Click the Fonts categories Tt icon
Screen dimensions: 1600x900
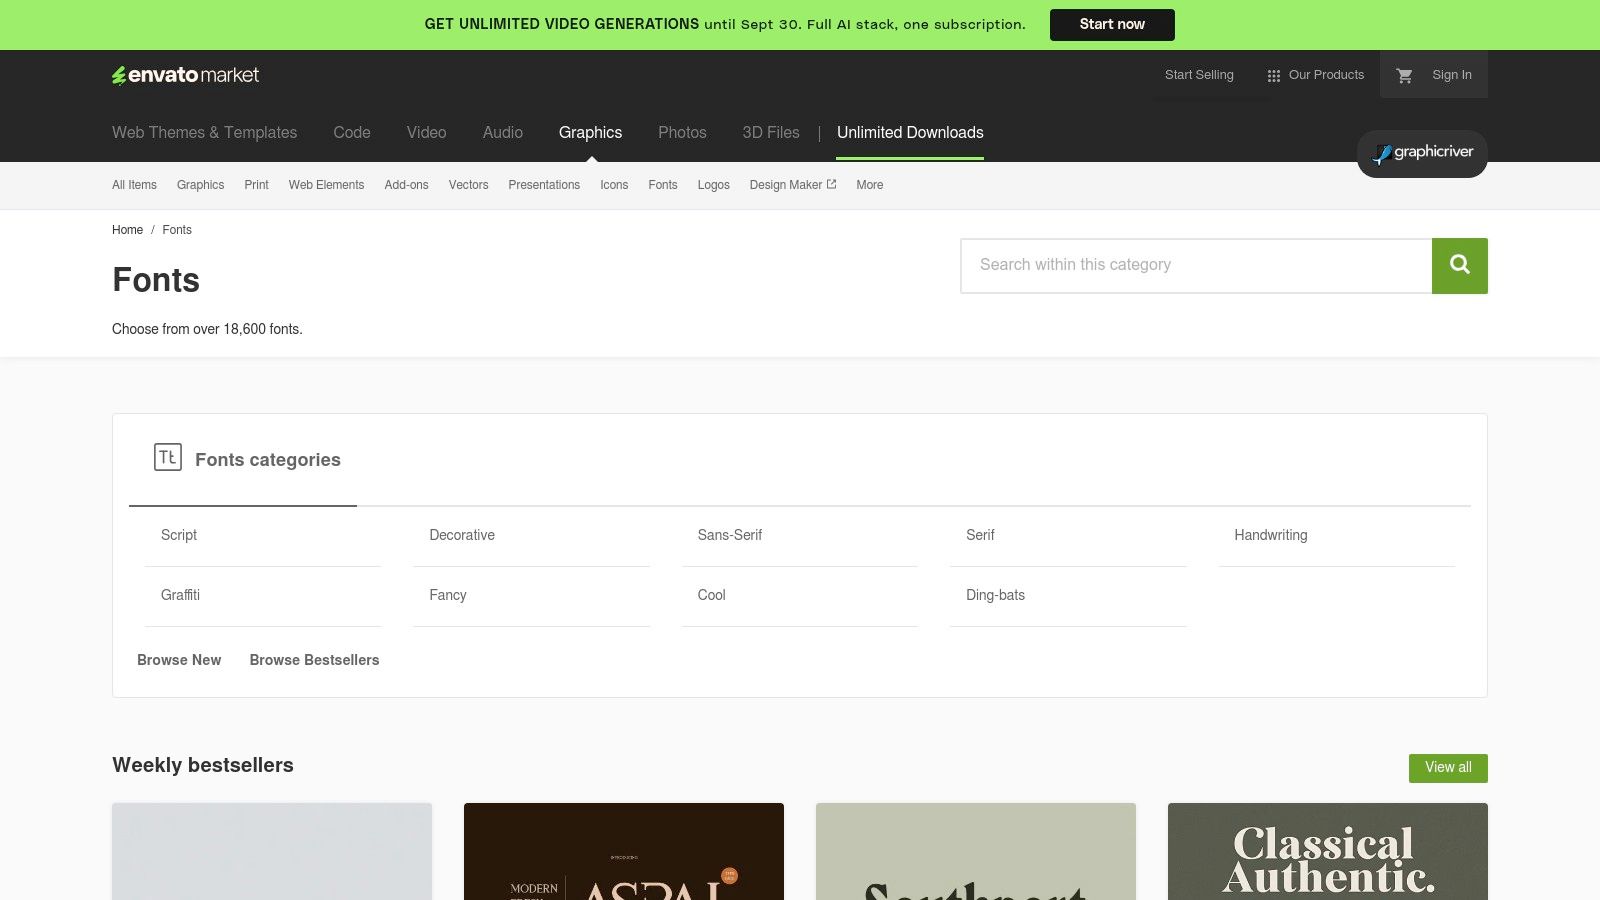(x=167, y=457)
